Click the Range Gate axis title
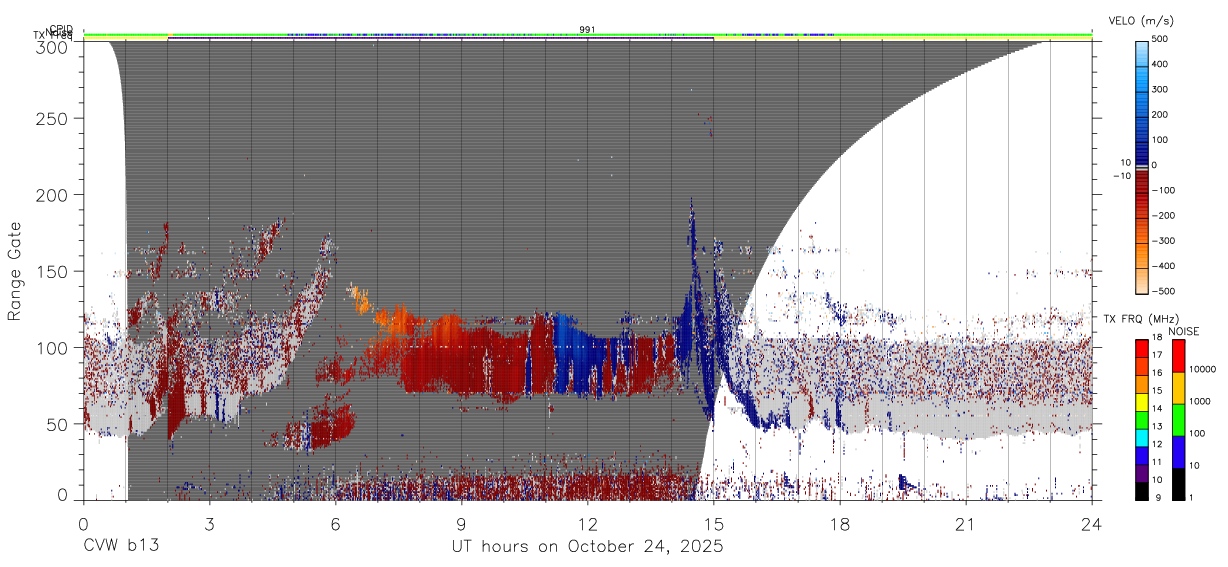1228x567 pixels. (16, 272)
